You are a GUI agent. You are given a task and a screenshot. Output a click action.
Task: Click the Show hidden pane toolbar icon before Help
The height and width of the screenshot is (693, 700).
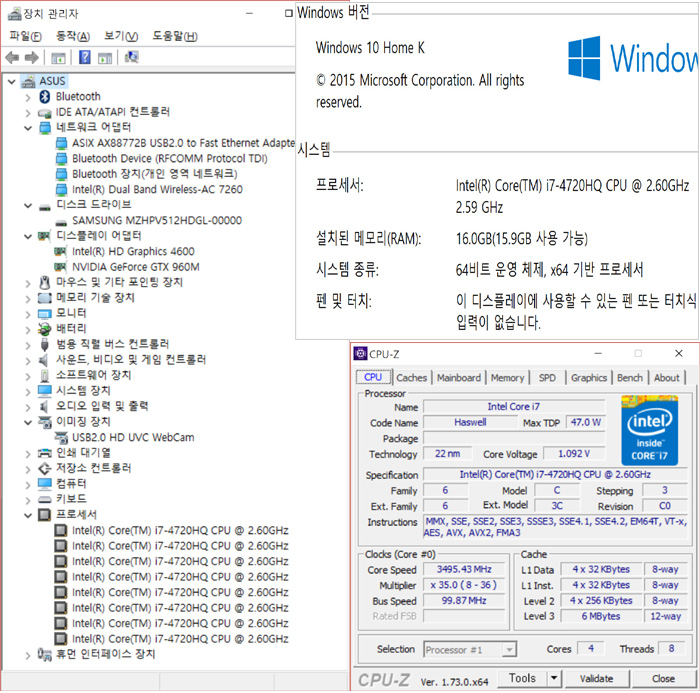tap(58, 58)
